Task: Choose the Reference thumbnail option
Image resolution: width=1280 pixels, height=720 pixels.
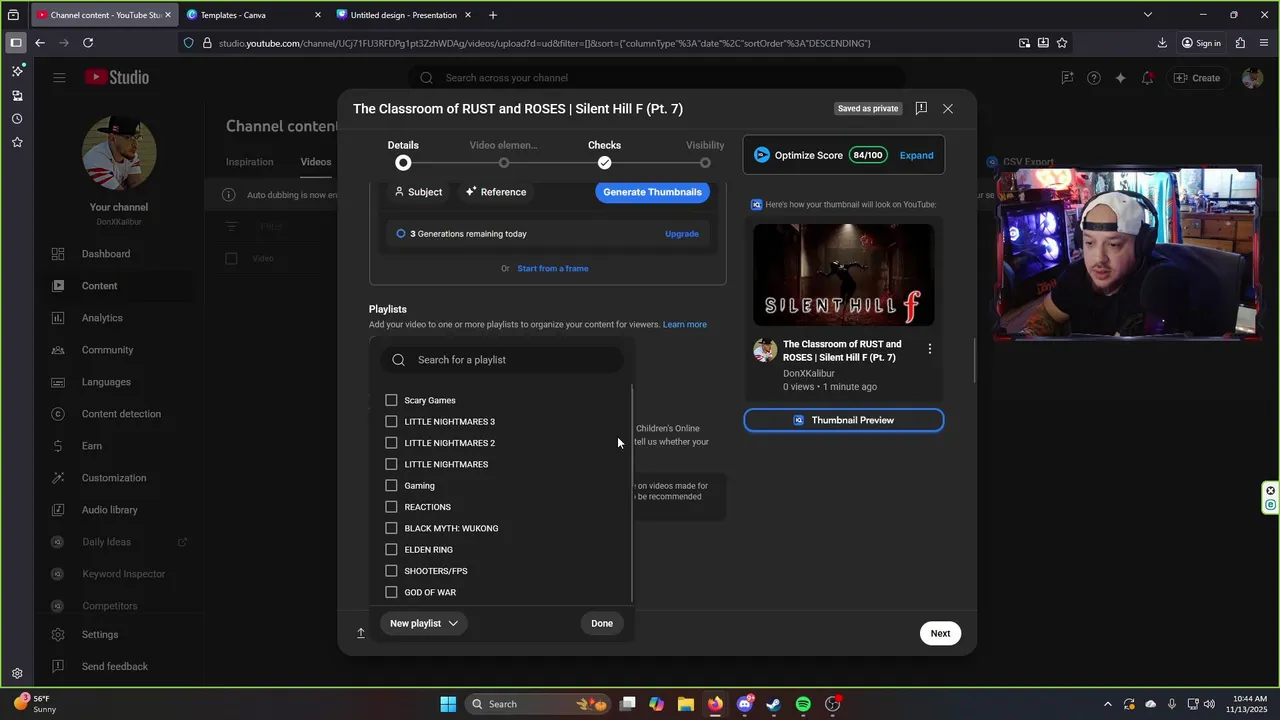Action: tap(496, 192)
